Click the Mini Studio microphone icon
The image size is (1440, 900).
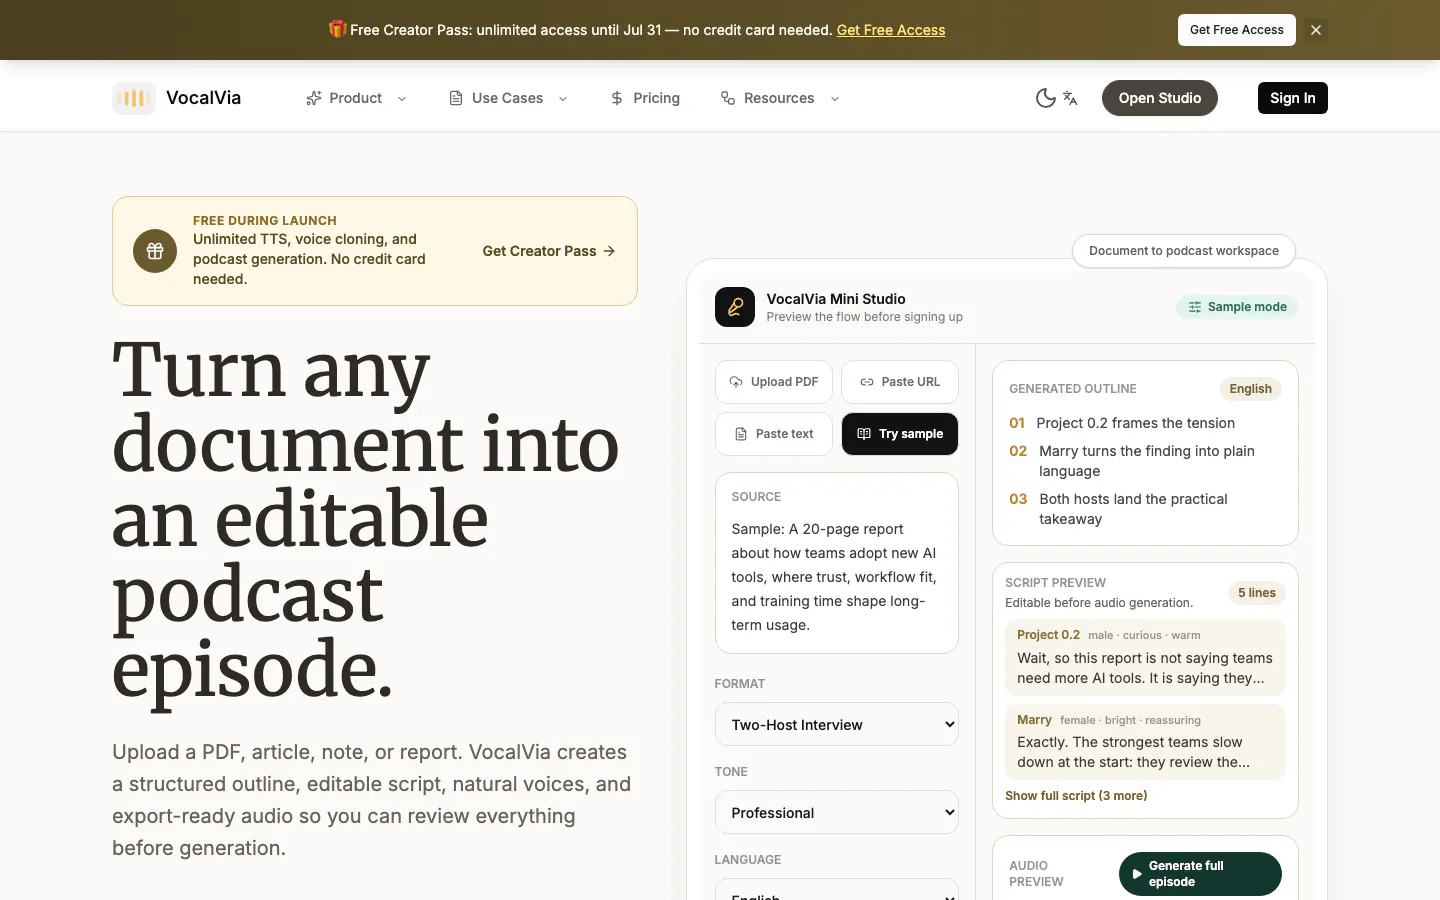(735, 307)
